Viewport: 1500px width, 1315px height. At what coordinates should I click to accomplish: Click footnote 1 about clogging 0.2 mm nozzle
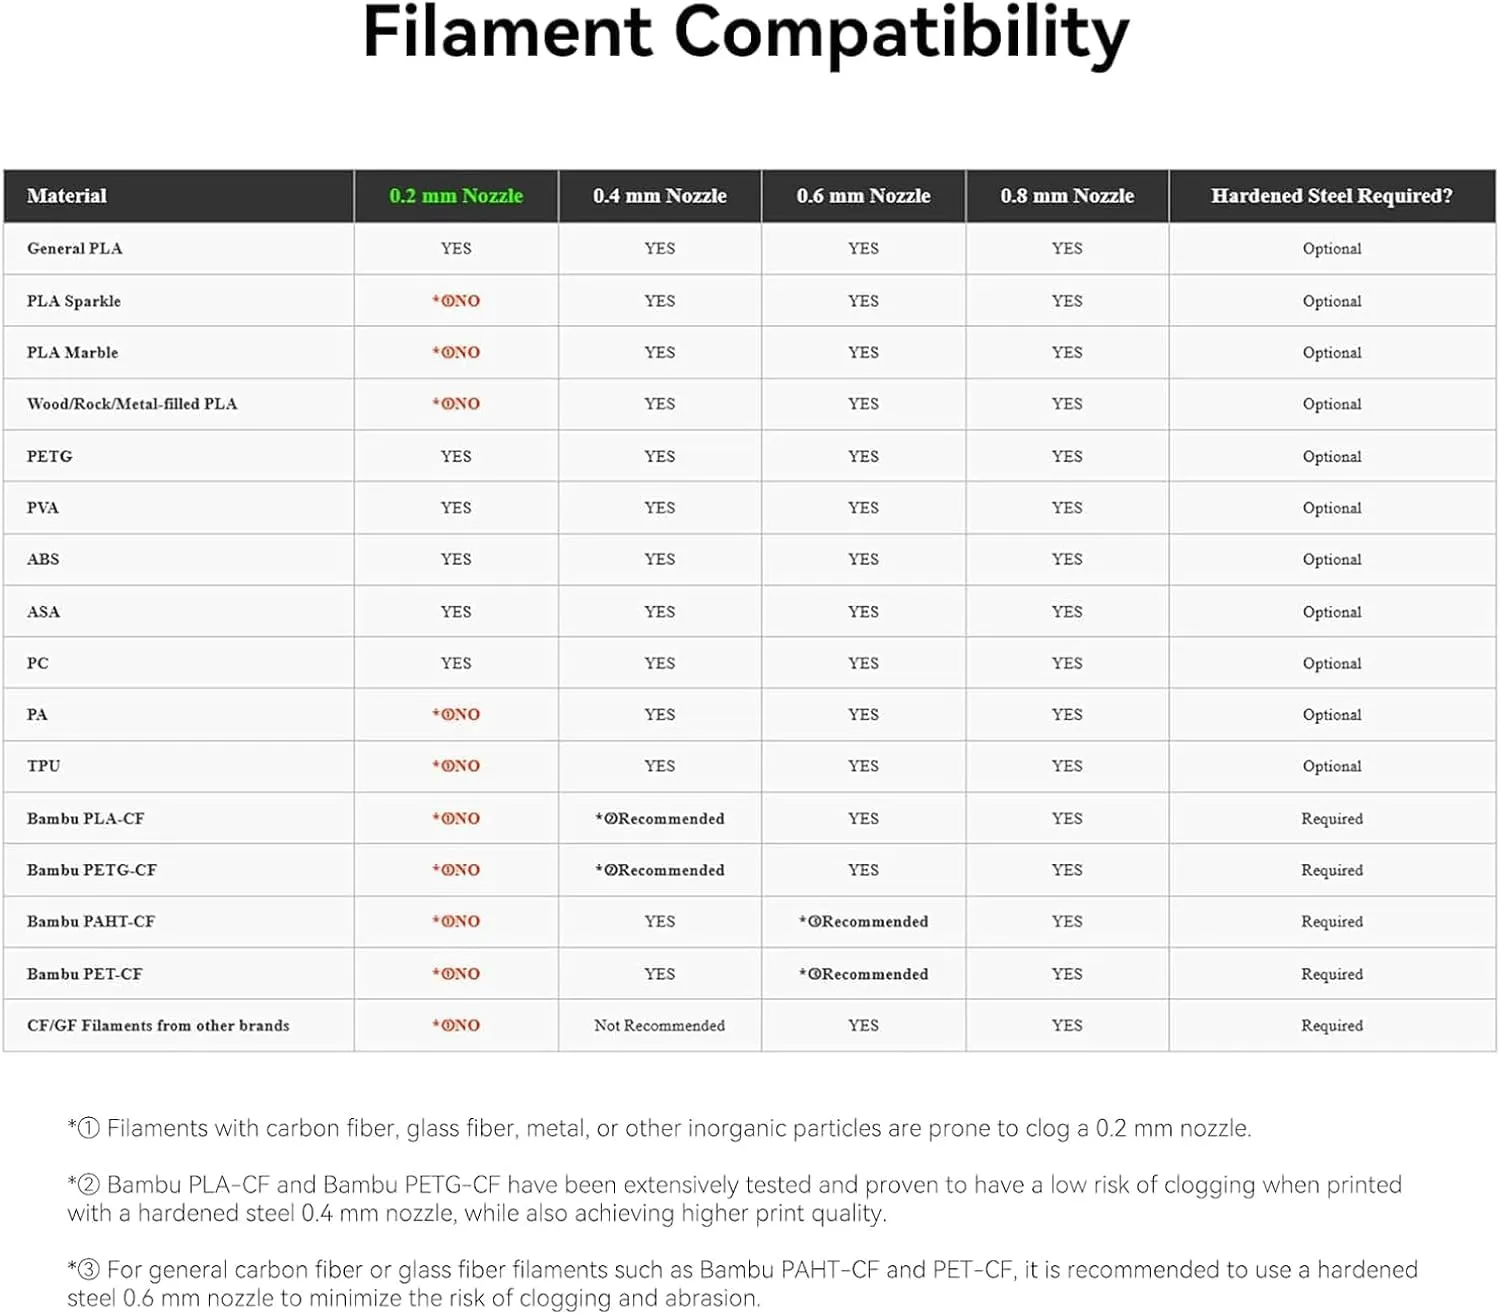(x=660, y=1128)
